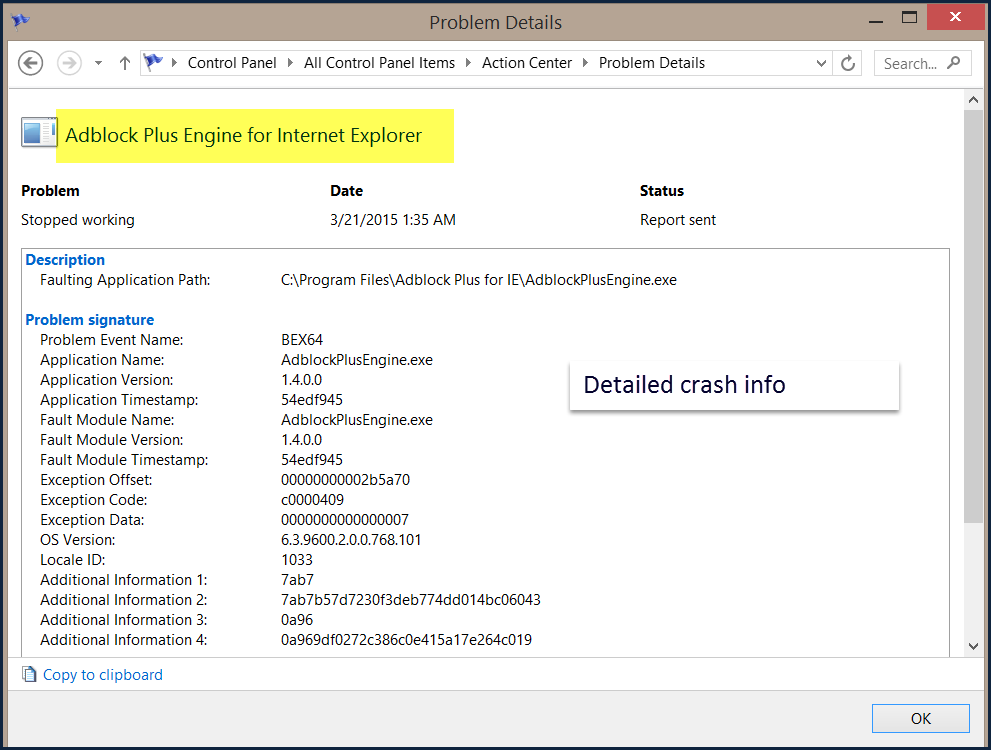Open the recent locations dropdown arrow
This screenshot has width=991, height=750.
(98, 63)
